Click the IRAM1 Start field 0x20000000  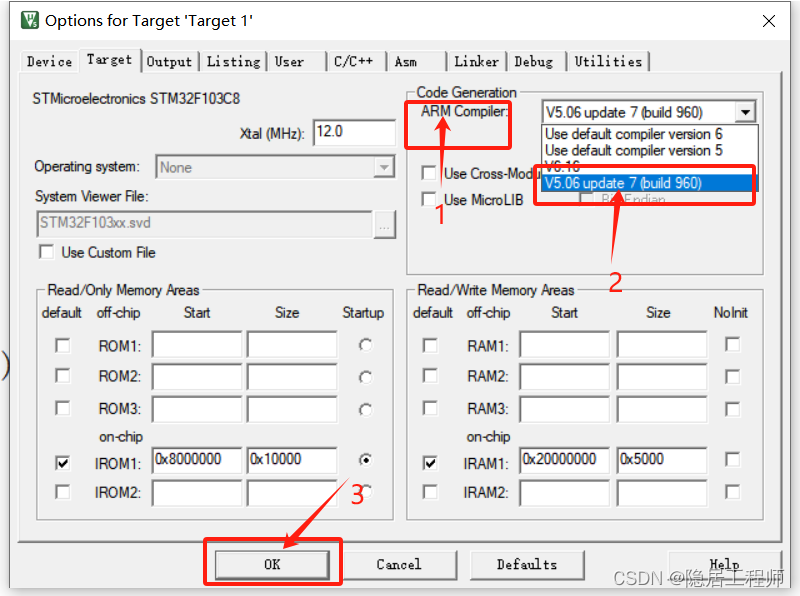click(x=564, y=460)
